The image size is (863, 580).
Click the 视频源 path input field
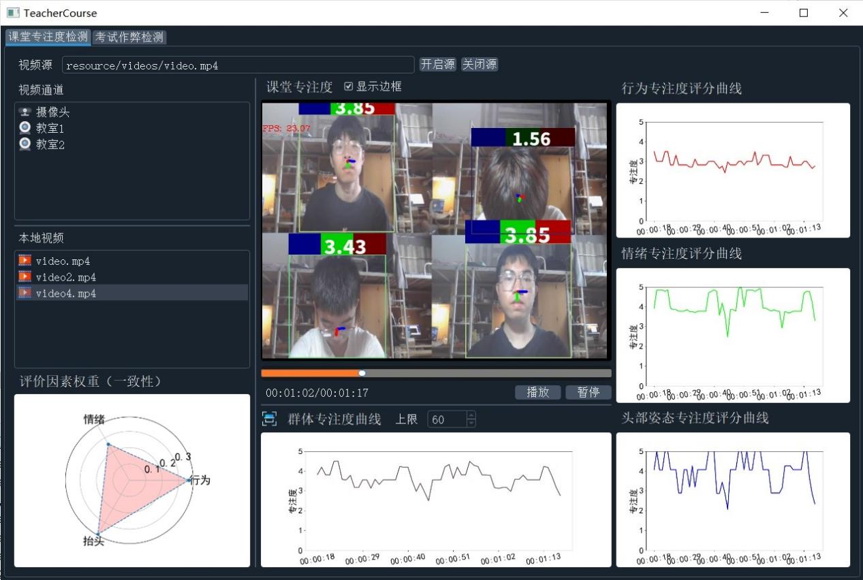coord(236,65)
